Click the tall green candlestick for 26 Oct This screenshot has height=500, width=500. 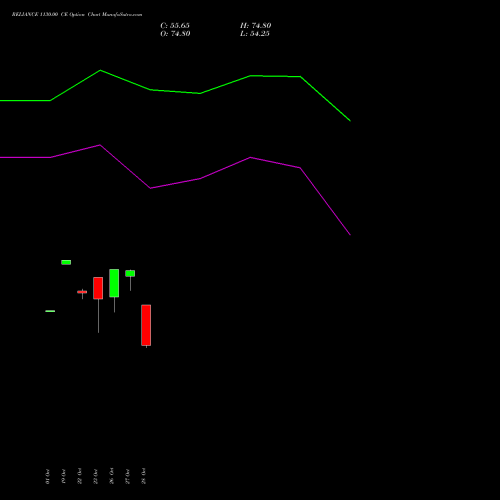click(114, 283)
